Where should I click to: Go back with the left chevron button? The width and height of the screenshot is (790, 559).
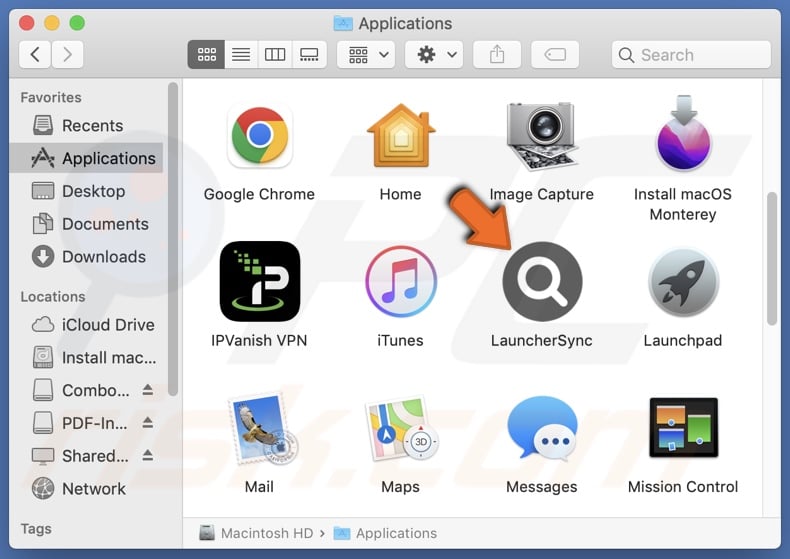pos(35,54)
